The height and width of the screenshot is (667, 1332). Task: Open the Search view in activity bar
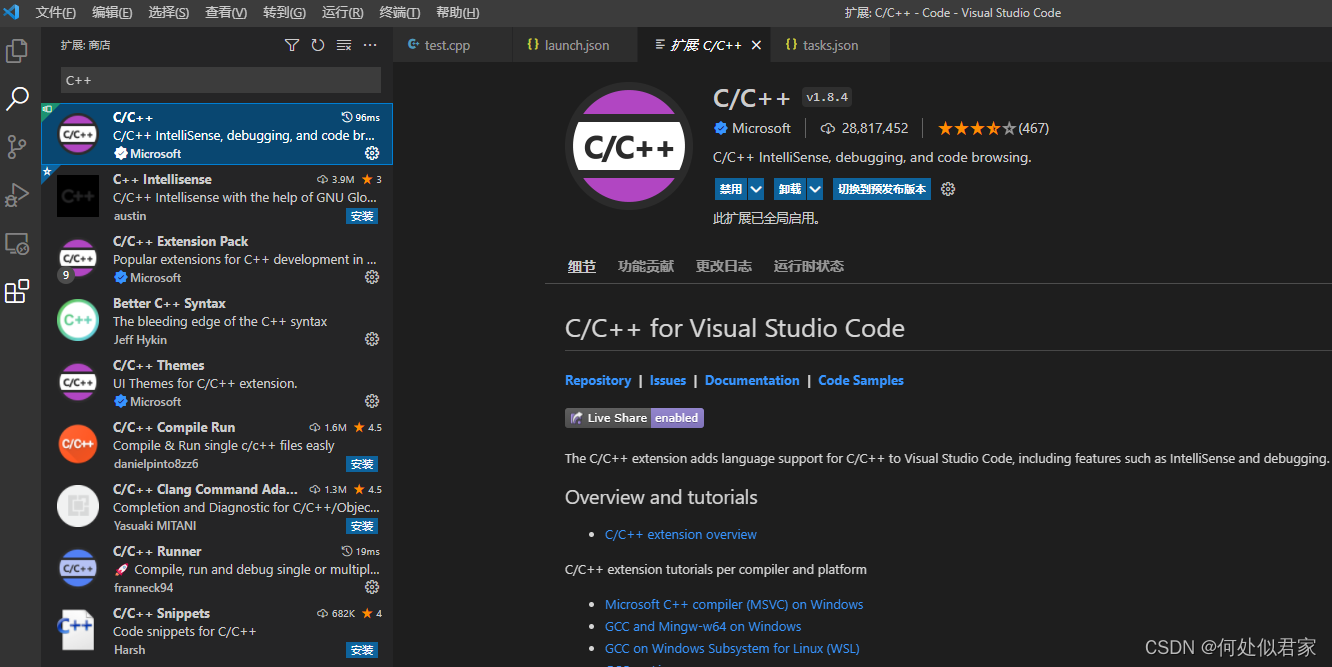click(17, 99)
